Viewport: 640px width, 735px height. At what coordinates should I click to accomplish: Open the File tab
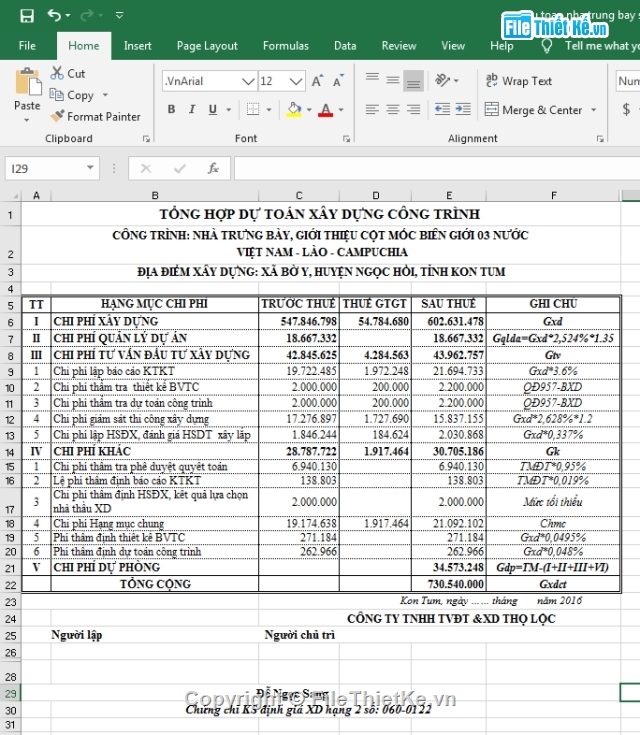point(27,46)
